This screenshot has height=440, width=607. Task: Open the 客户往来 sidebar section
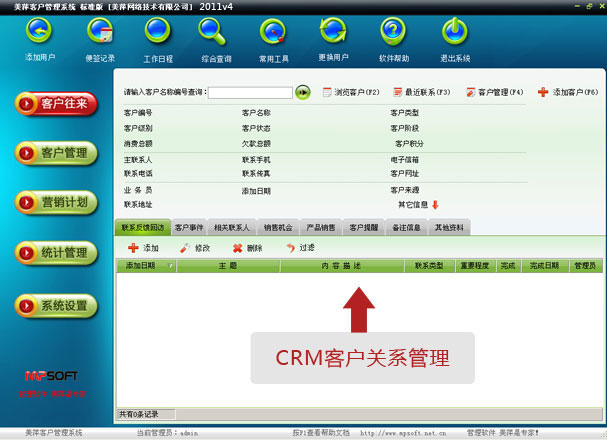click(56, 104)
